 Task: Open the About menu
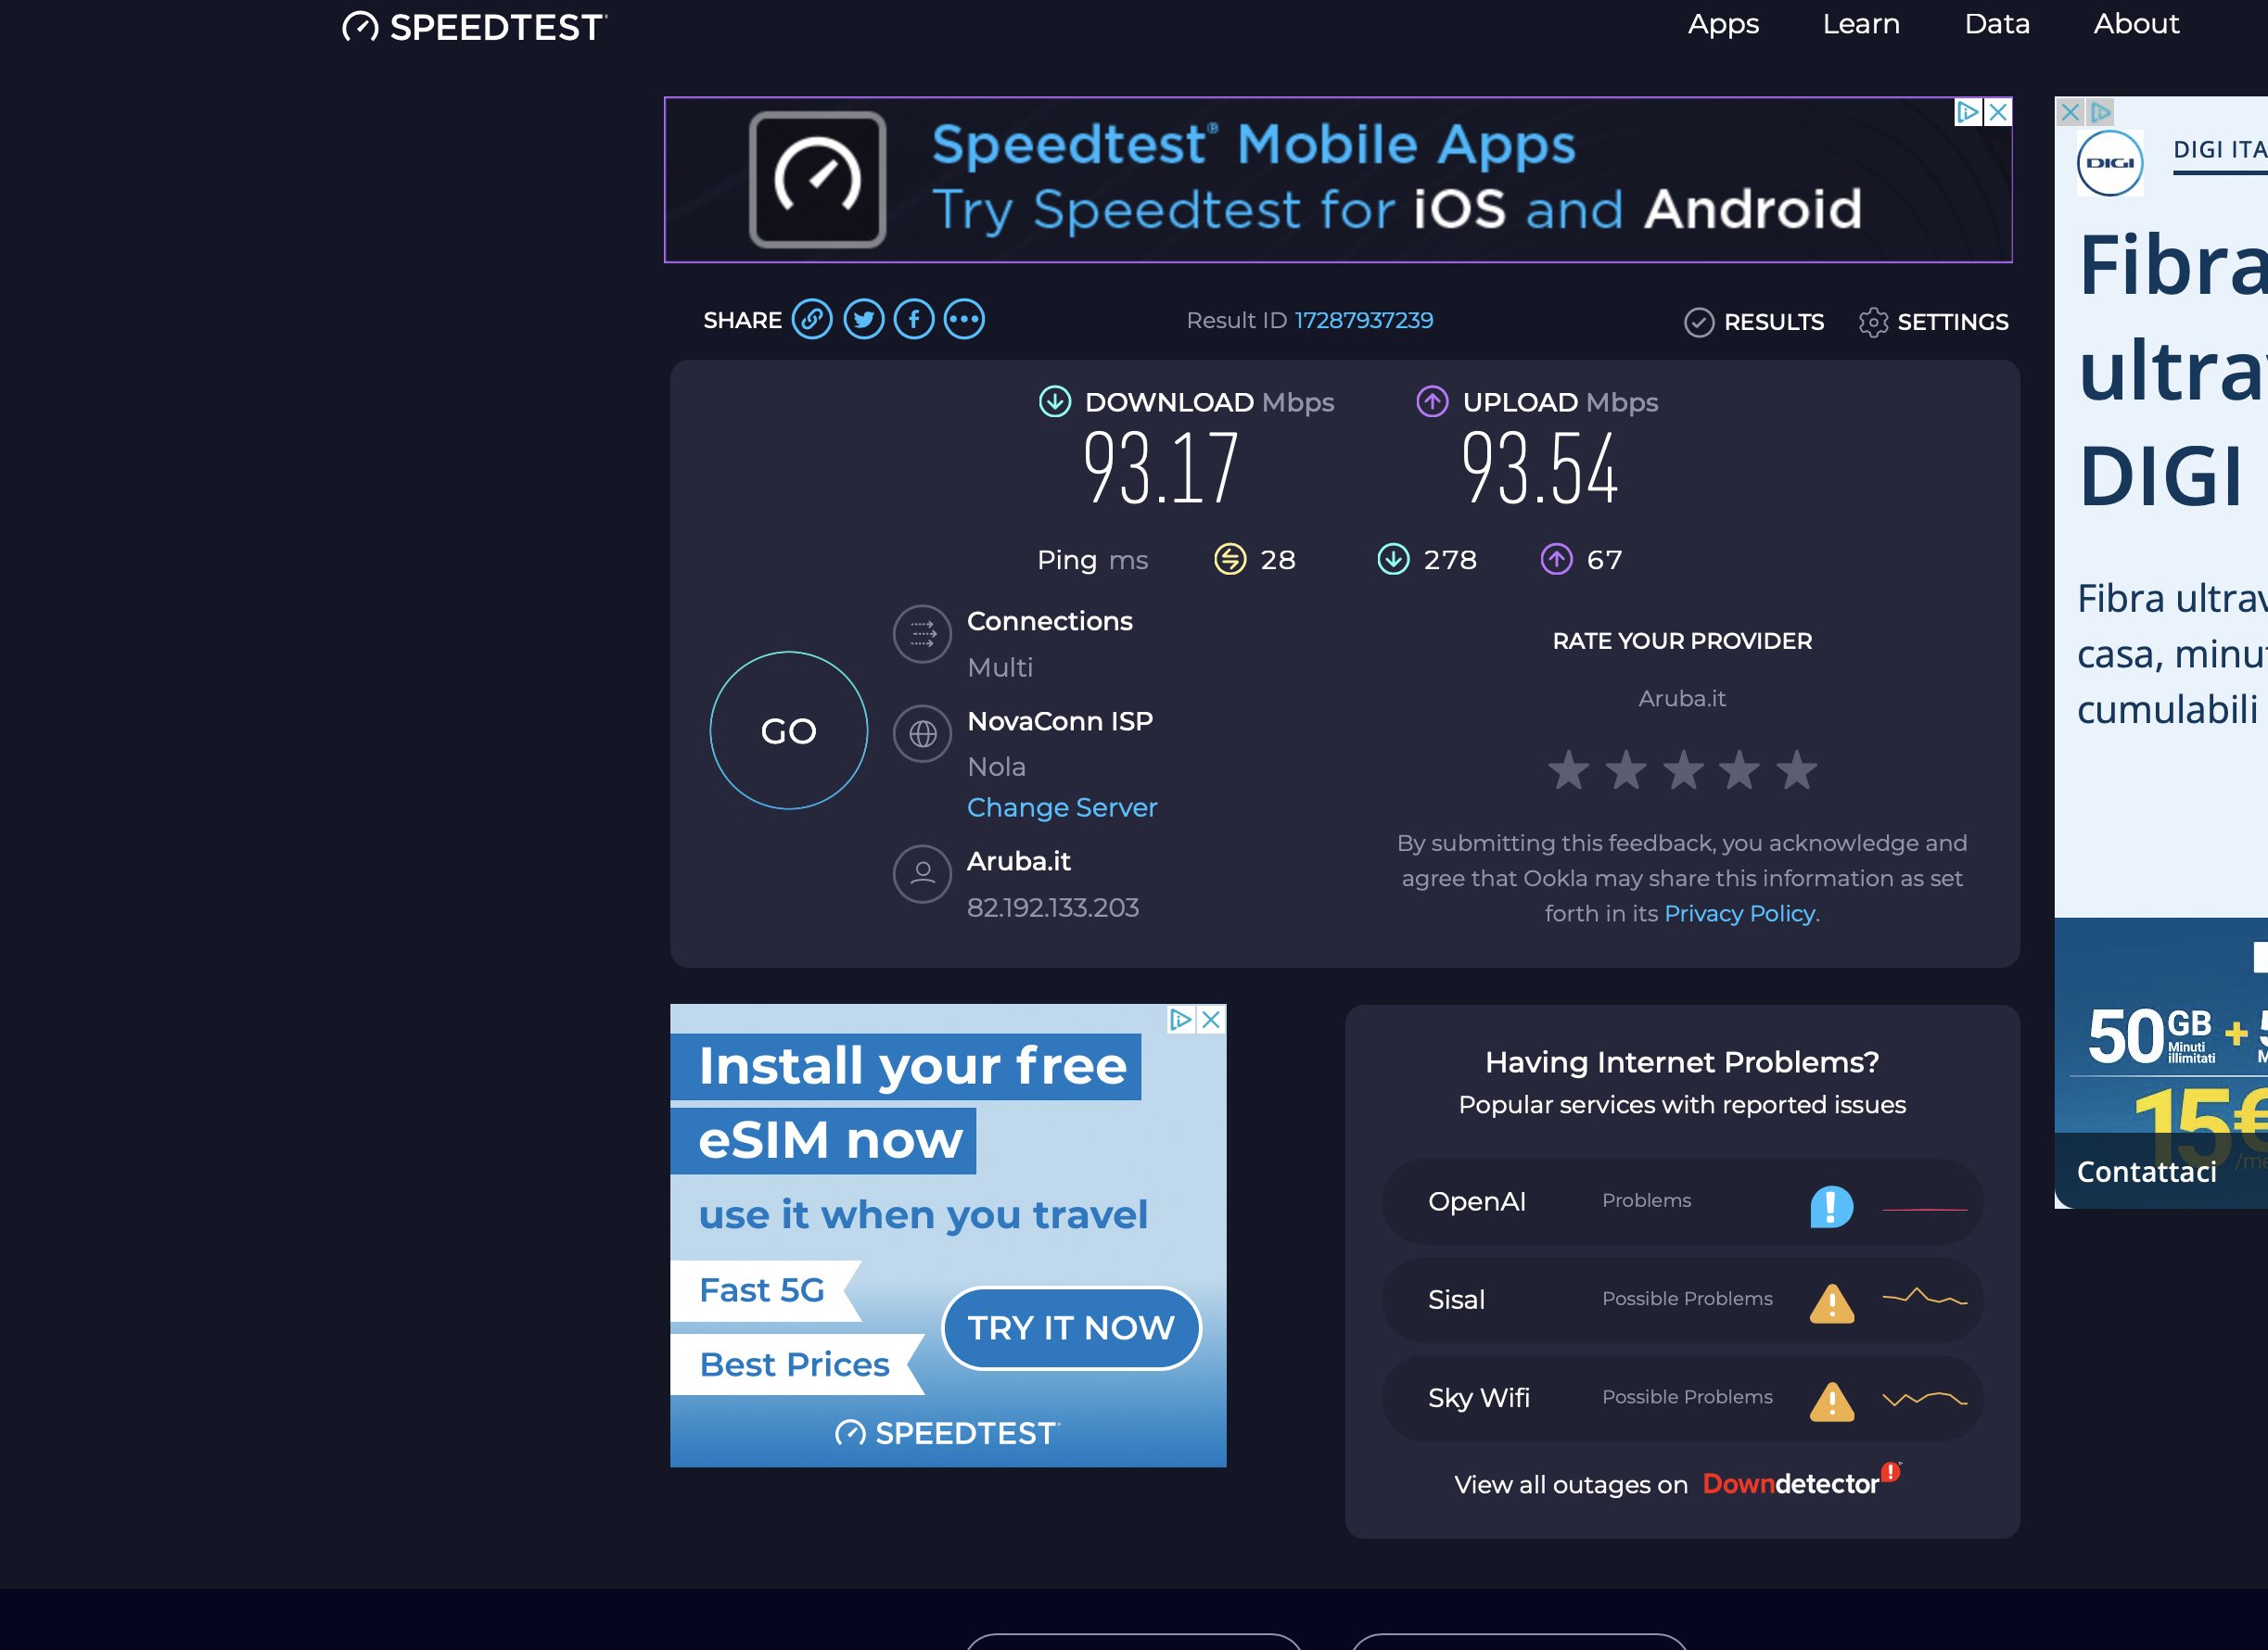(2136, 24)
